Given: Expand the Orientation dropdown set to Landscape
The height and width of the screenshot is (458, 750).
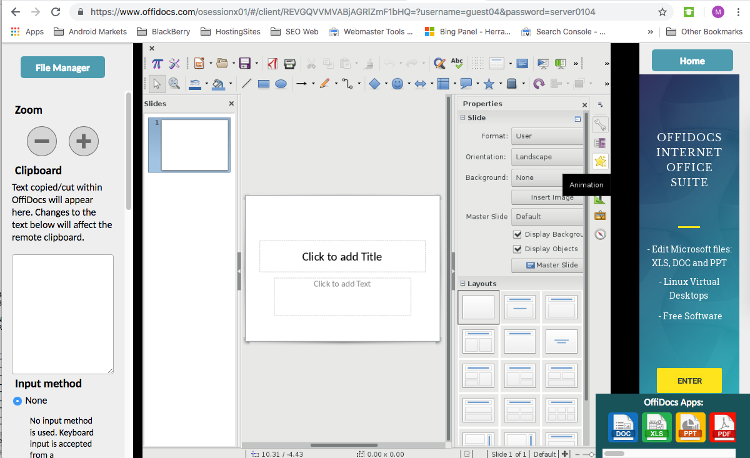Looking at the screenshot, I should coord(546,157).
